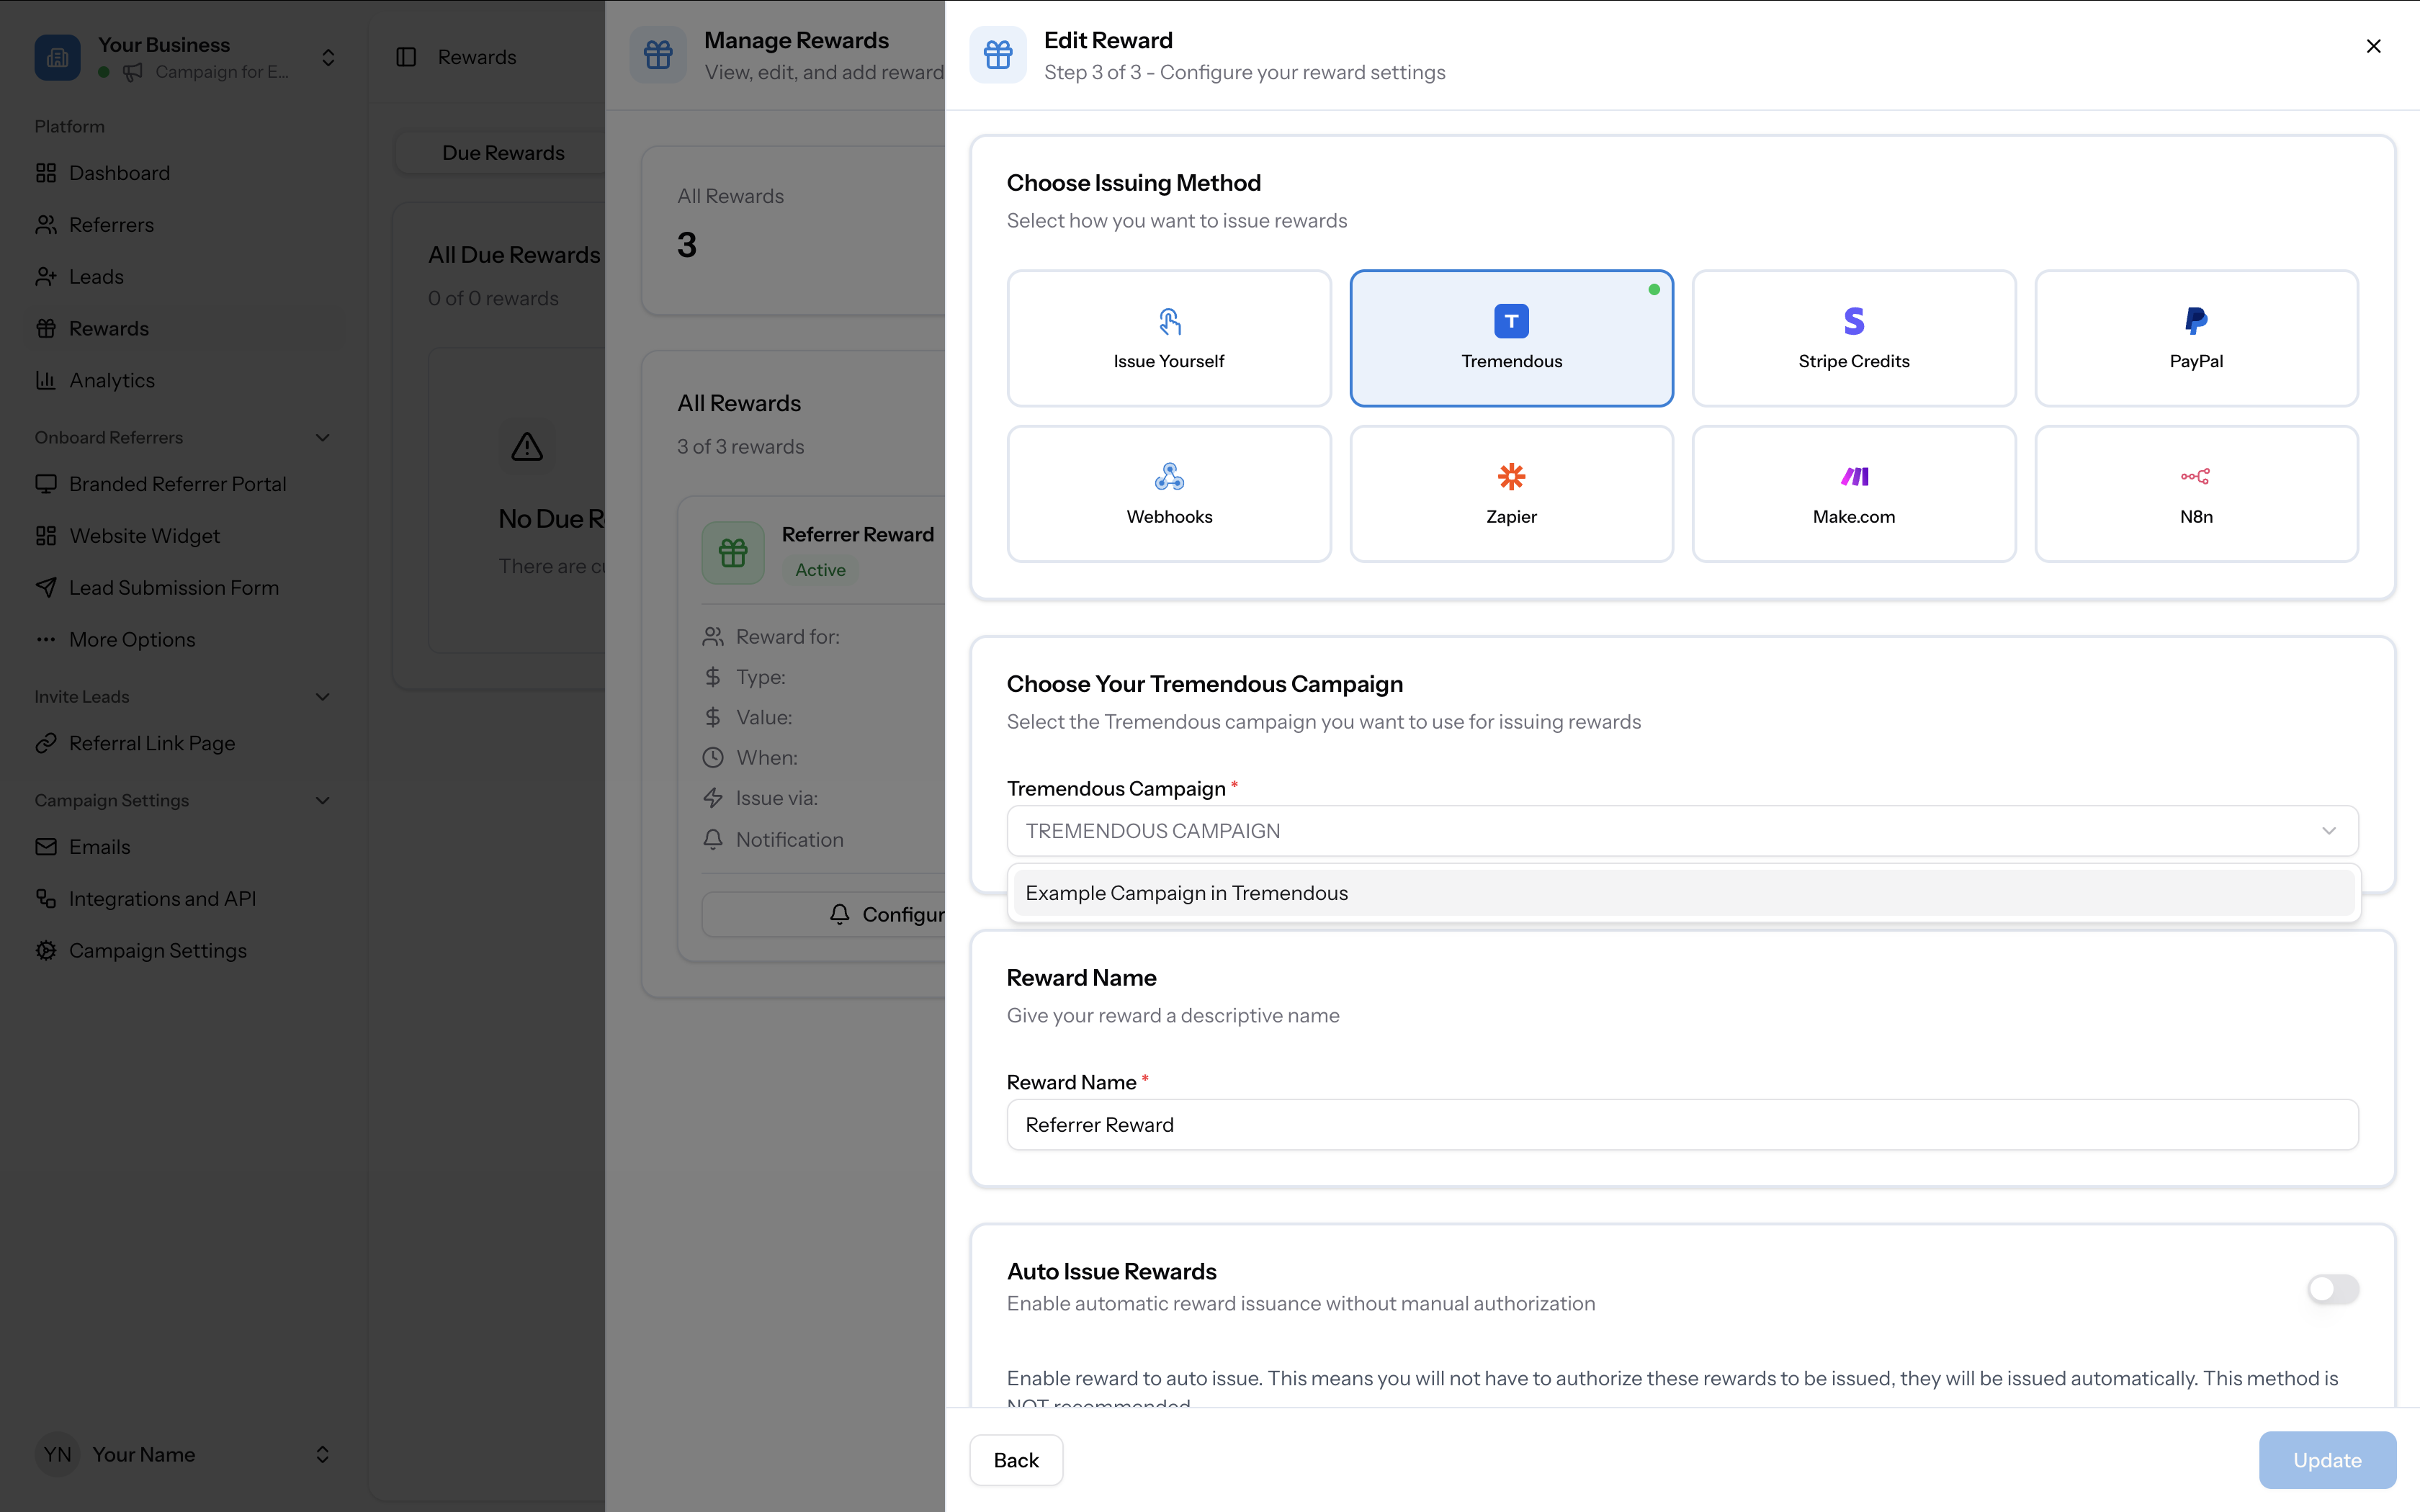Select the Issue Yourself method icon
2420x1512 pixels.
pyautogui.click(x=1169, y=322)
